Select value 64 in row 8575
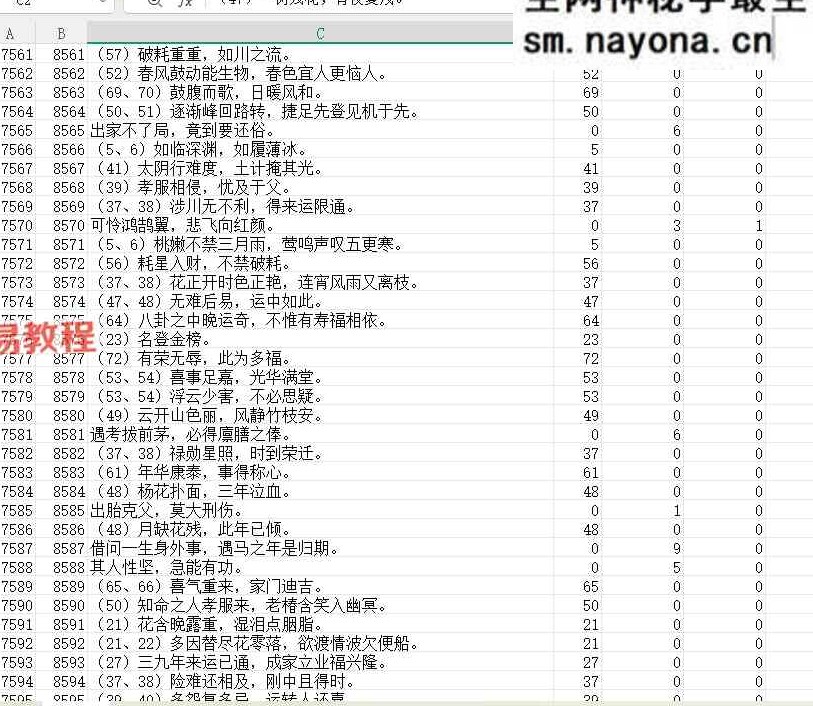 (591, 321)
